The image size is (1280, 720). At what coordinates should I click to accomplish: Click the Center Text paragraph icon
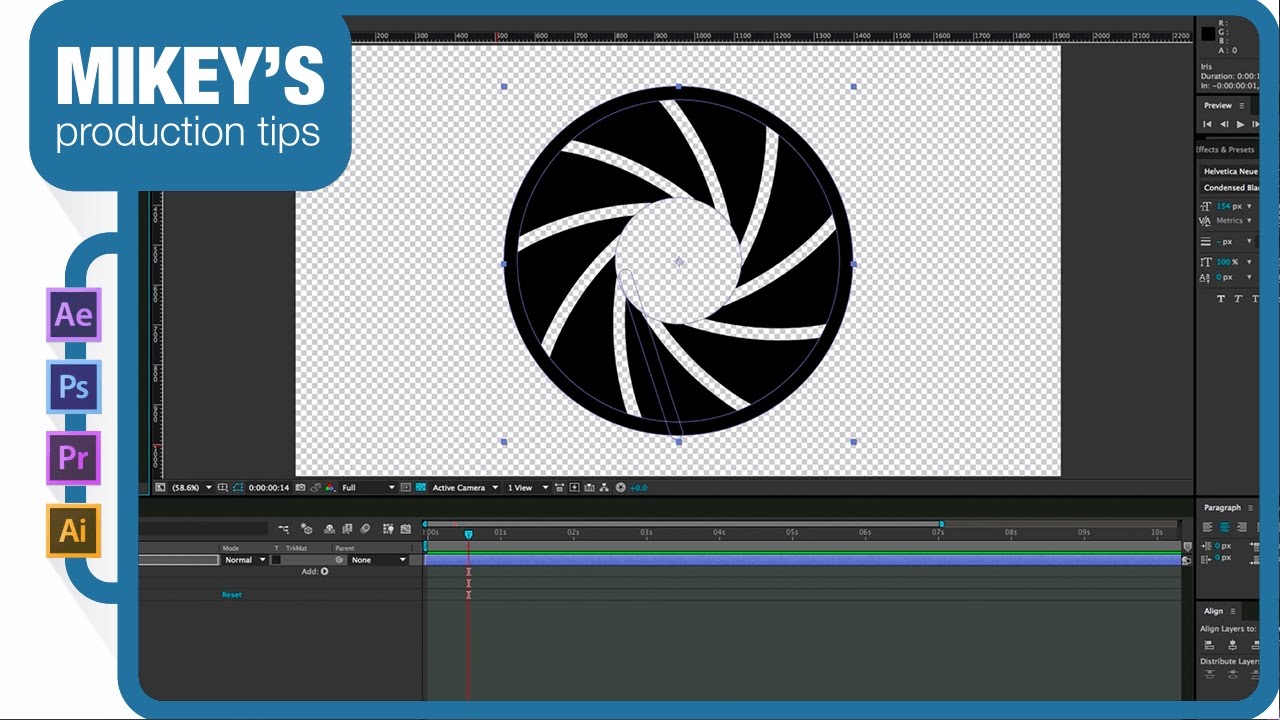[x=1224, y=527]
